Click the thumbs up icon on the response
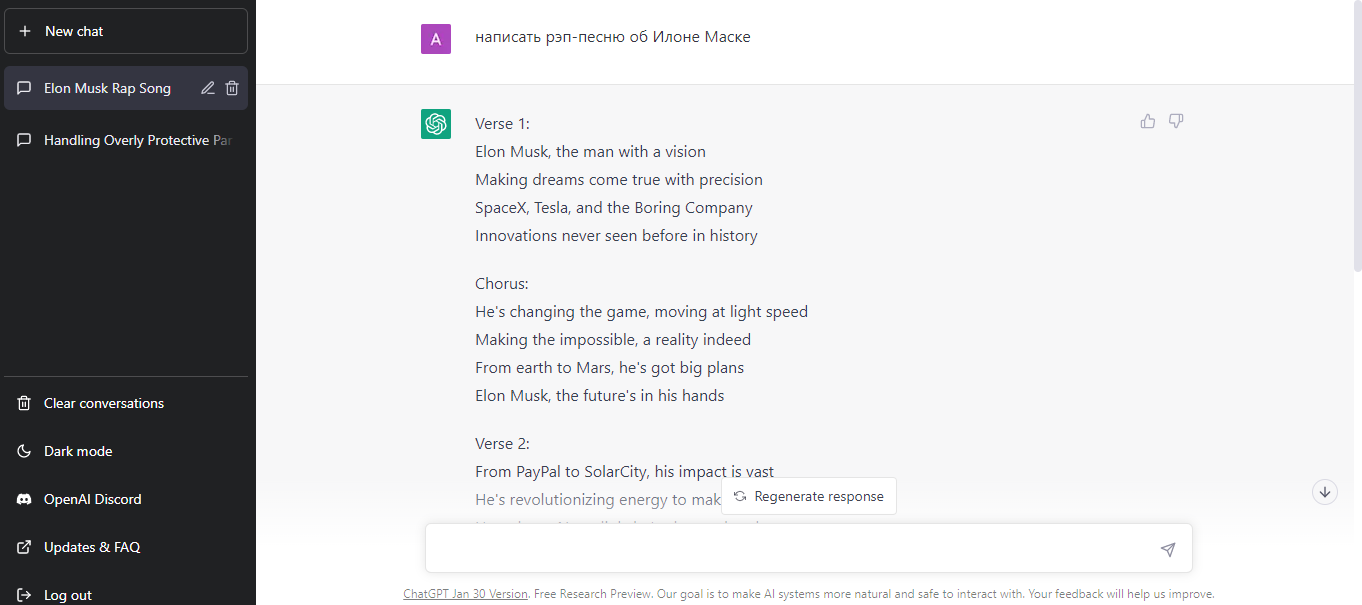The height and width of the screenshot is (605, 1362). (x=1148, y=121)
